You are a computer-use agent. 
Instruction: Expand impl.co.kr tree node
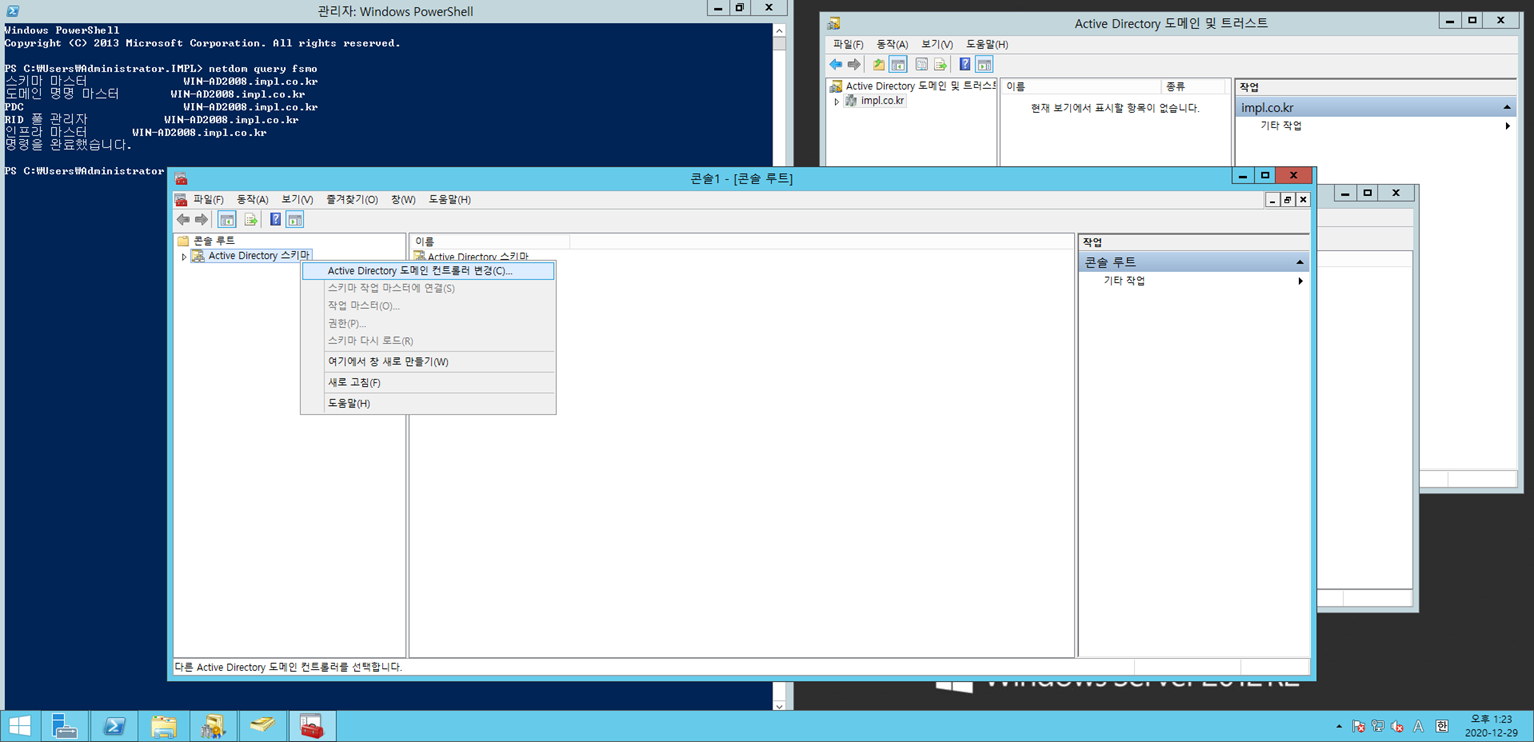pyautogui.click(x=837, y=102)
